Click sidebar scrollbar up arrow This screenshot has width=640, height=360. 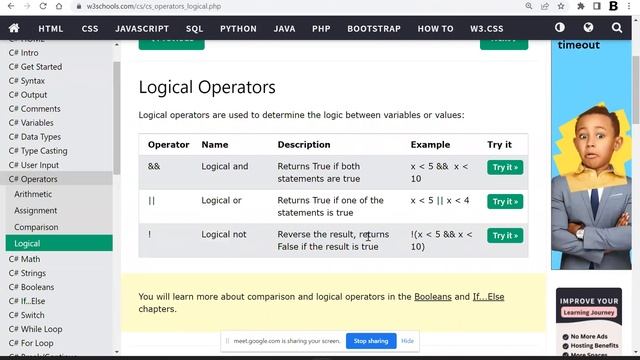pos(117,44)
